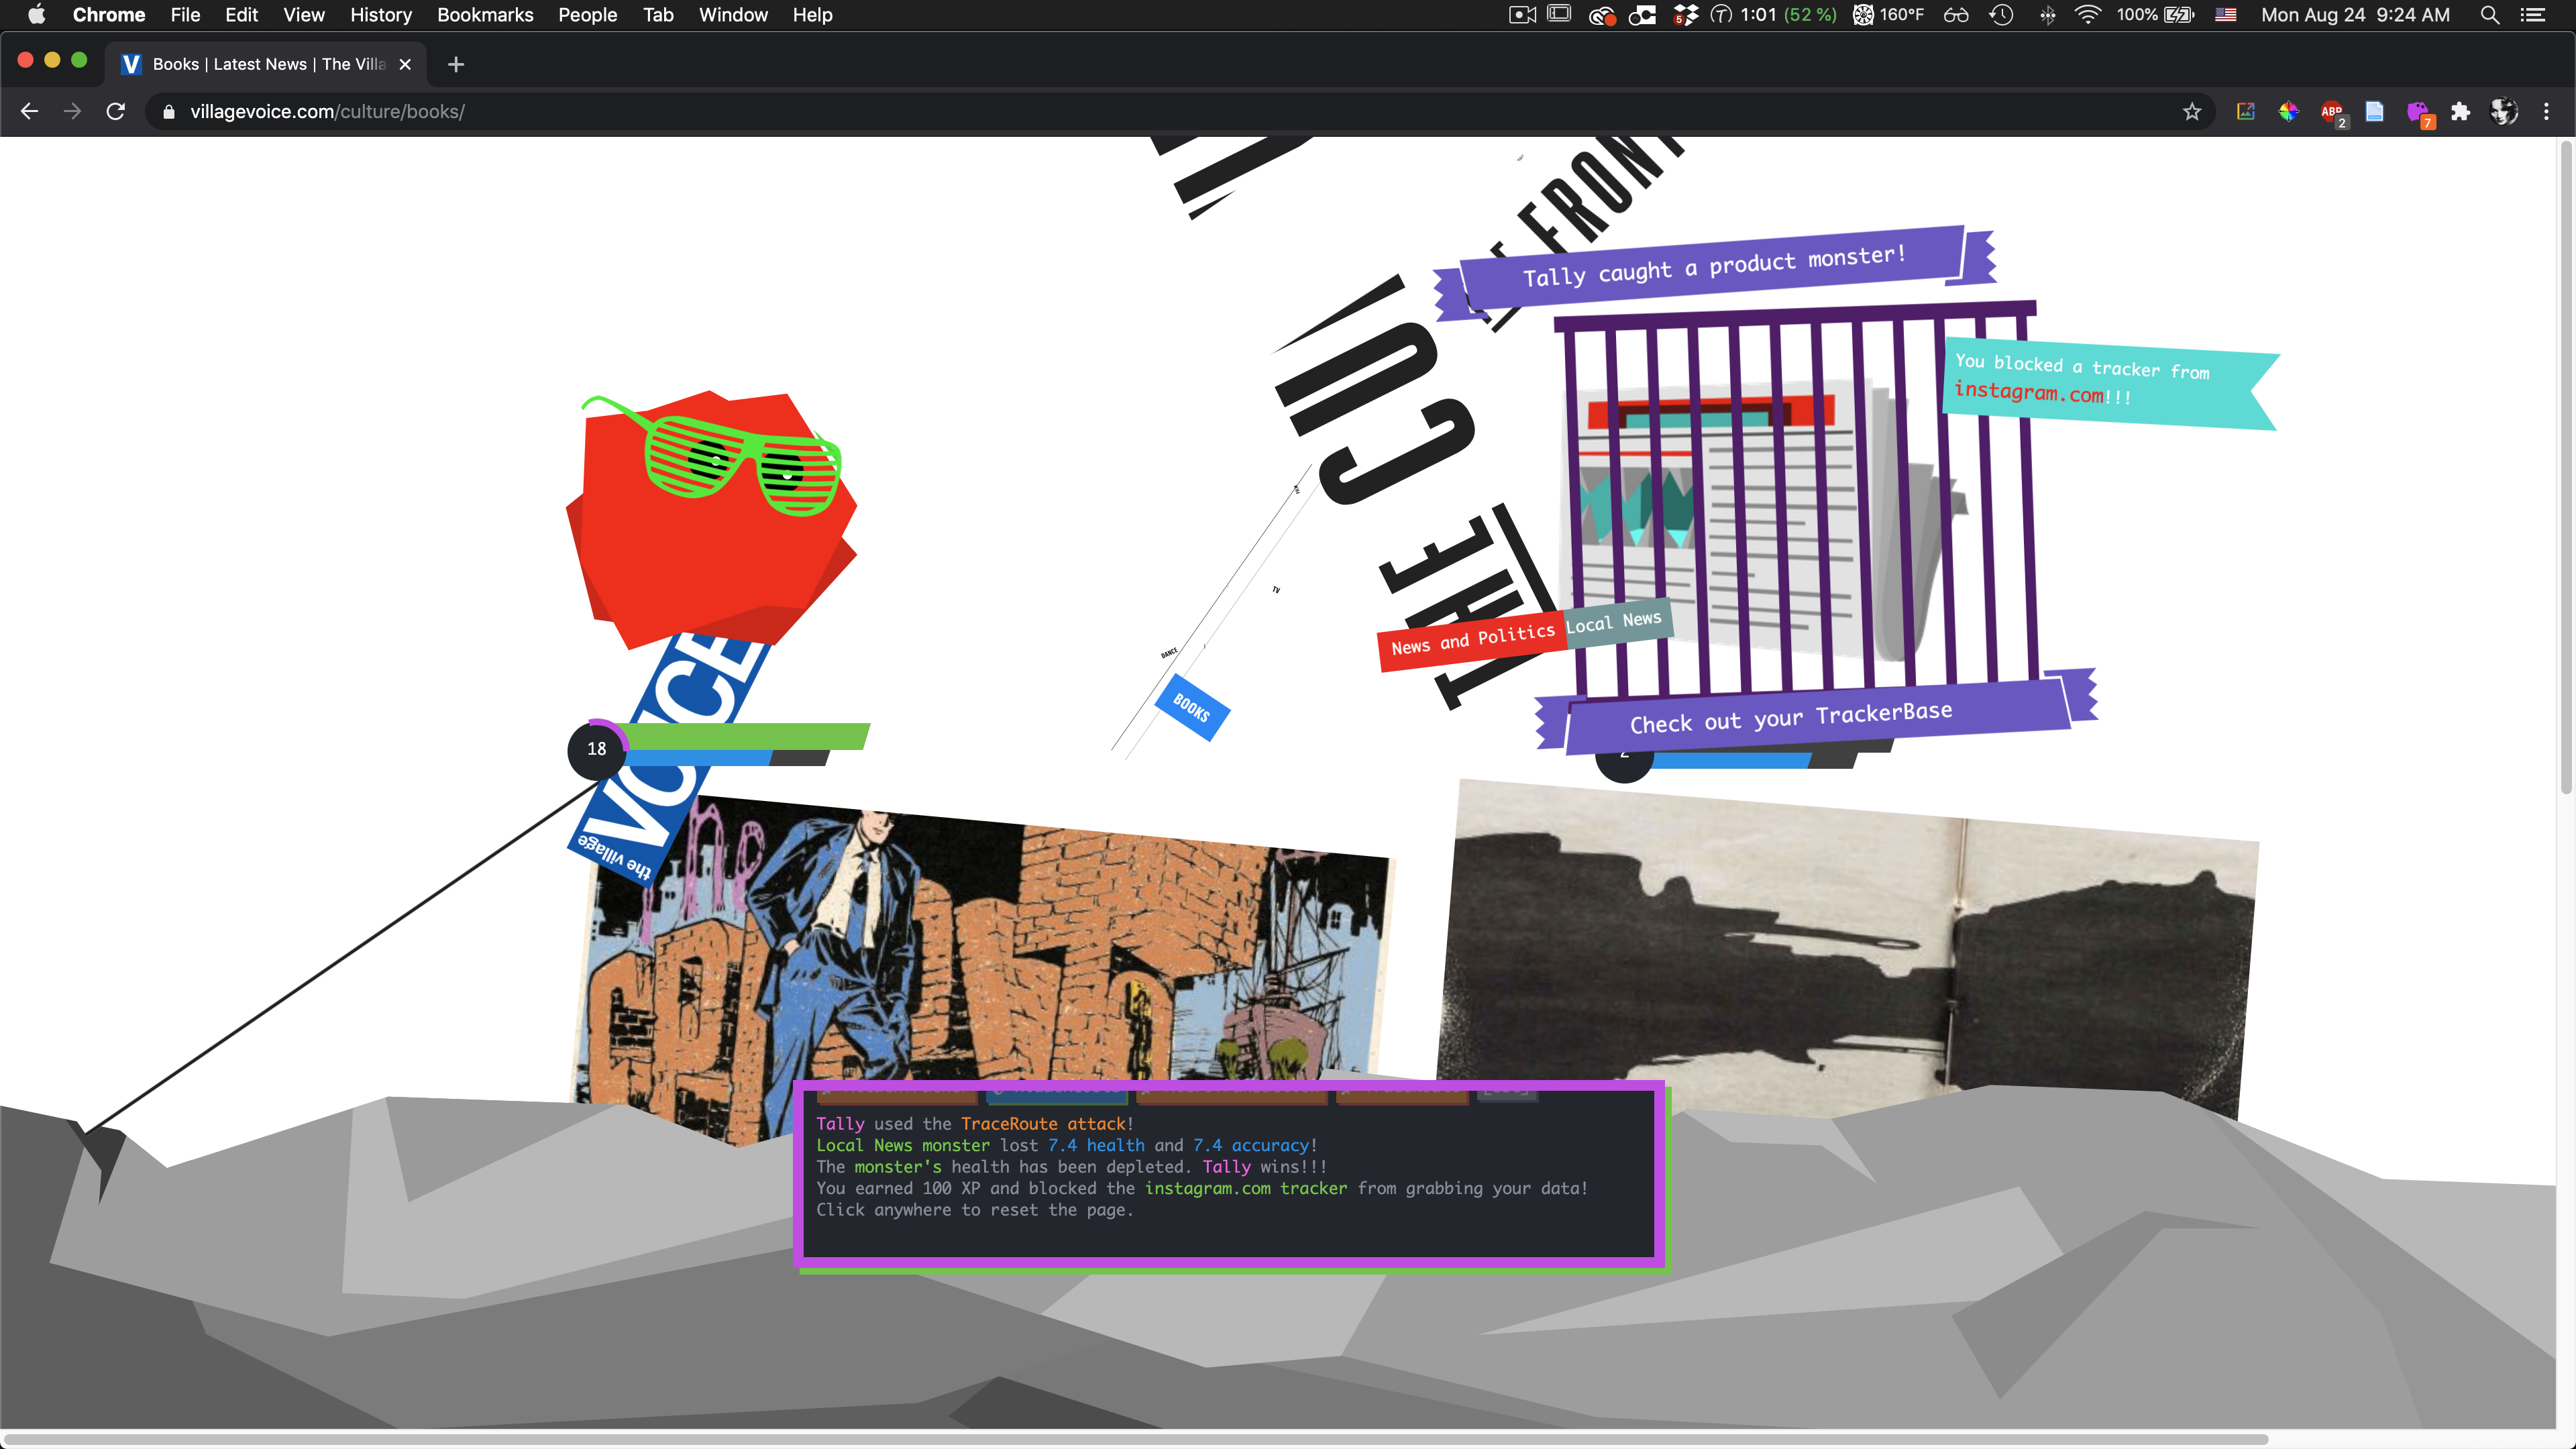Open the Adblock Plus extension

tap(2332, 112)
